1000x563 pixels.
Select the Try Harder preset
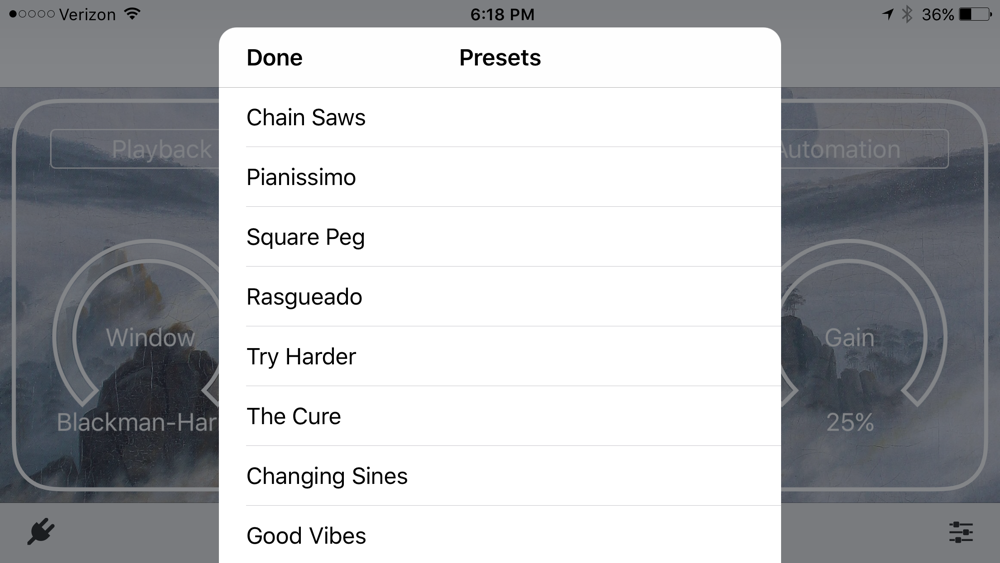(x=500, y=356)
